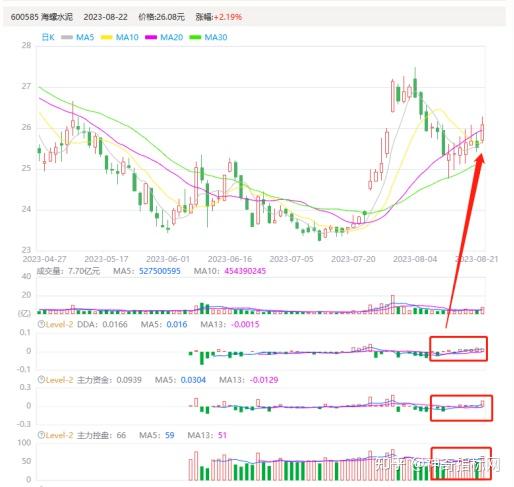
Task: Toggle the 日K series in the legend
Action: pyautogui.click(x=48, y=37)
